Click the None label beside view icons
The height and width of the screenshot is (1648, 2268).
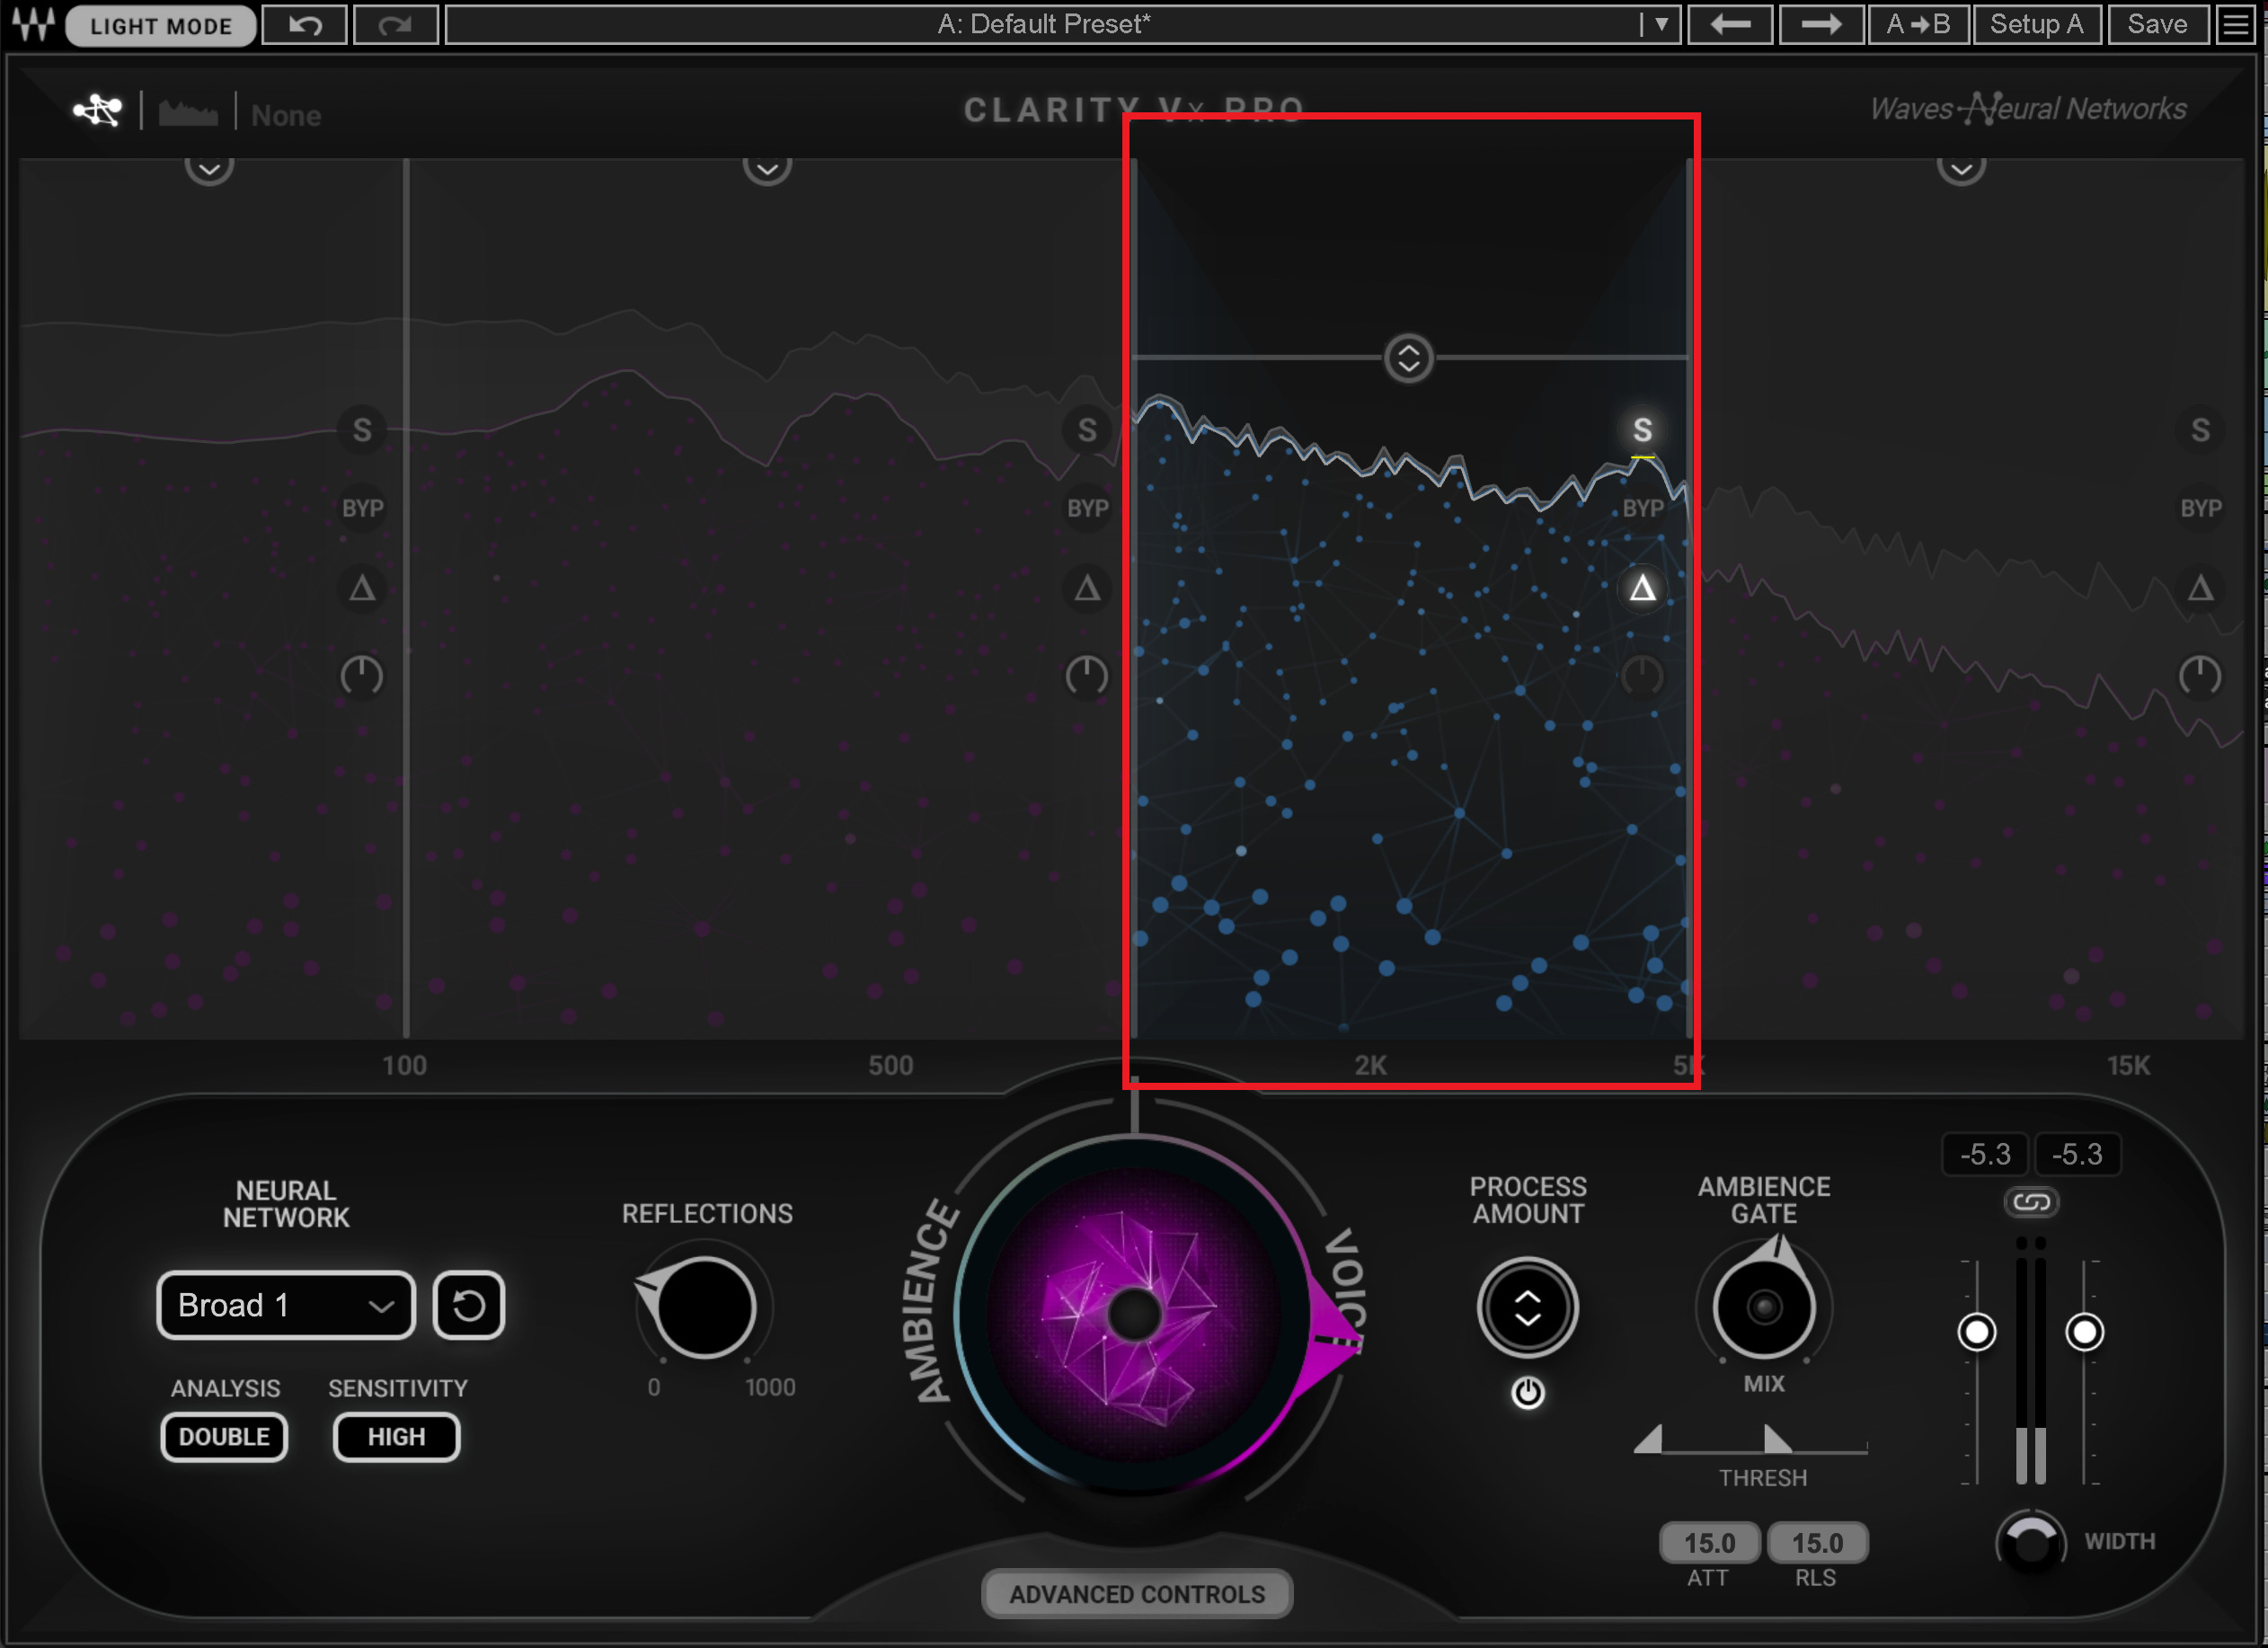(x=286, y=115)
